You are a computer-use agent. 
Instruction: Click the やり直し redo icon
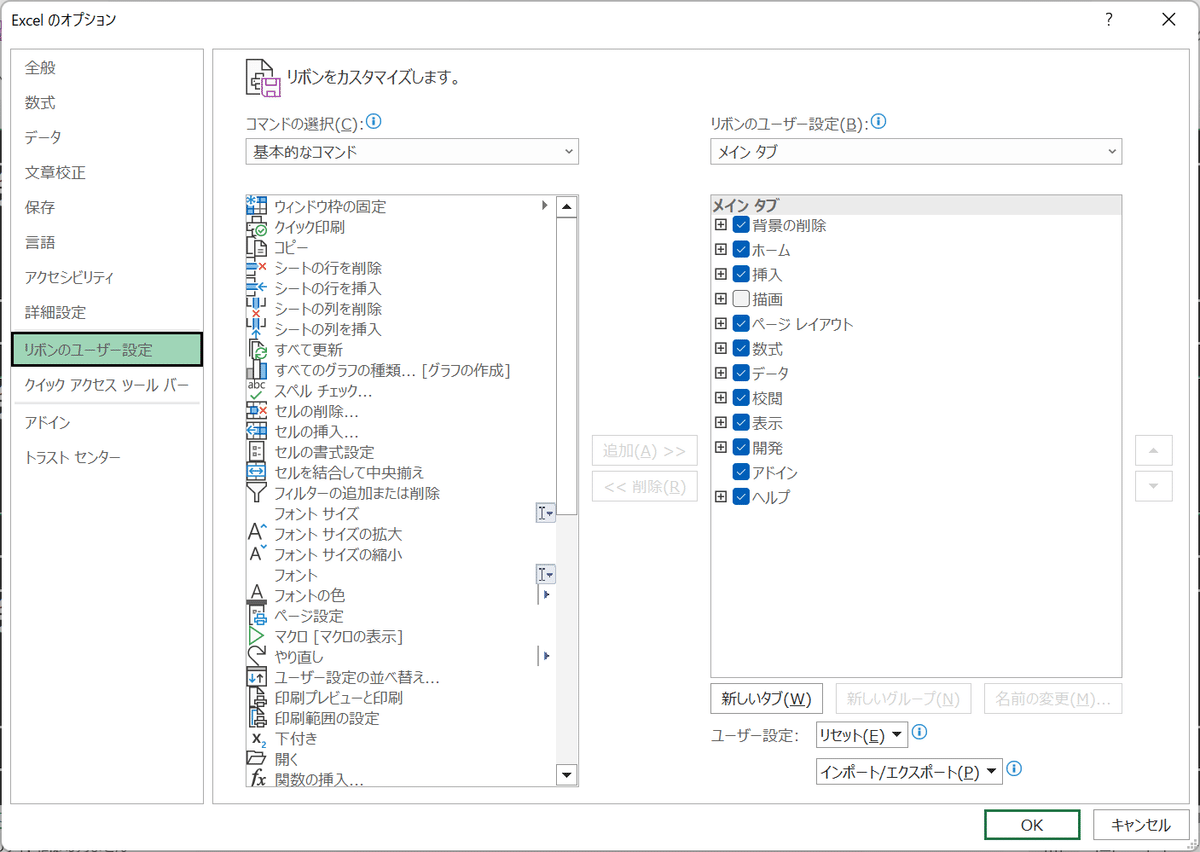[256, 657]
